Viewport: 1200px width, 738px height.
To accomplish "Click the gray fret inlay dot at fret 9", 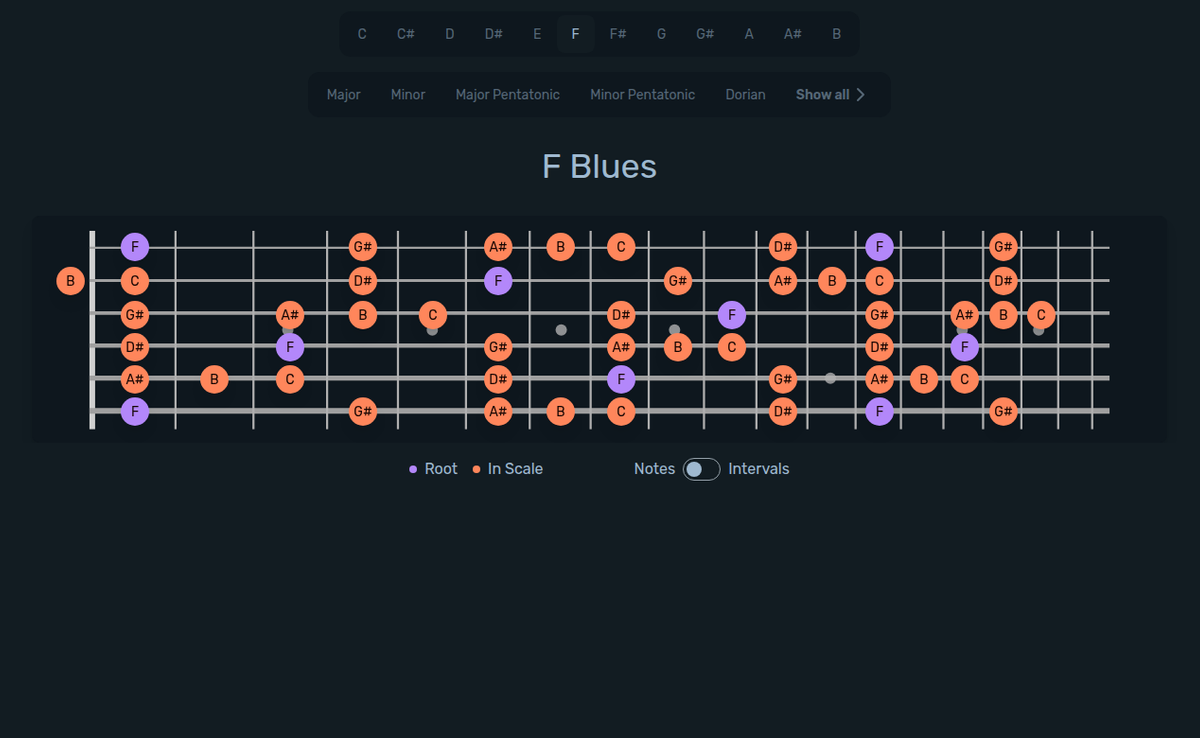I will 674,328.
